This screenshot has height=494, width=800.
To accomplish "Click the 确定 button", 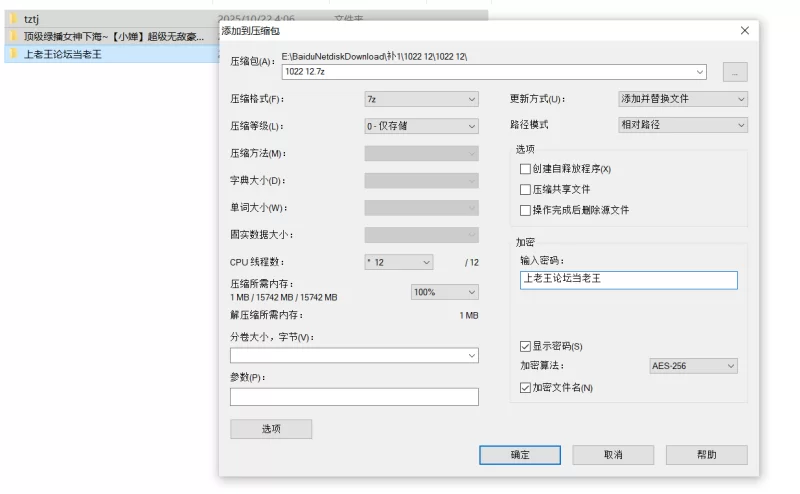I will 520,455.
